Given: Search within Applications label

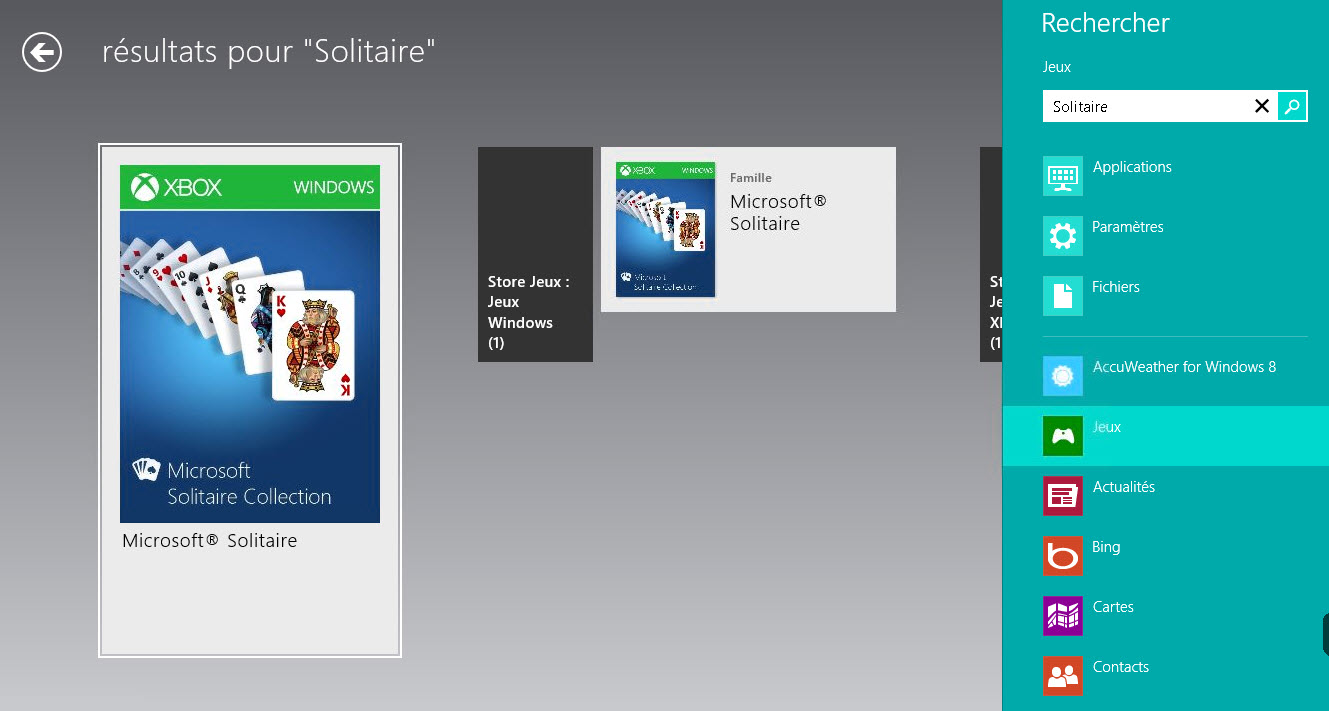Looking at the screenshot, I should coord(1132,167).
